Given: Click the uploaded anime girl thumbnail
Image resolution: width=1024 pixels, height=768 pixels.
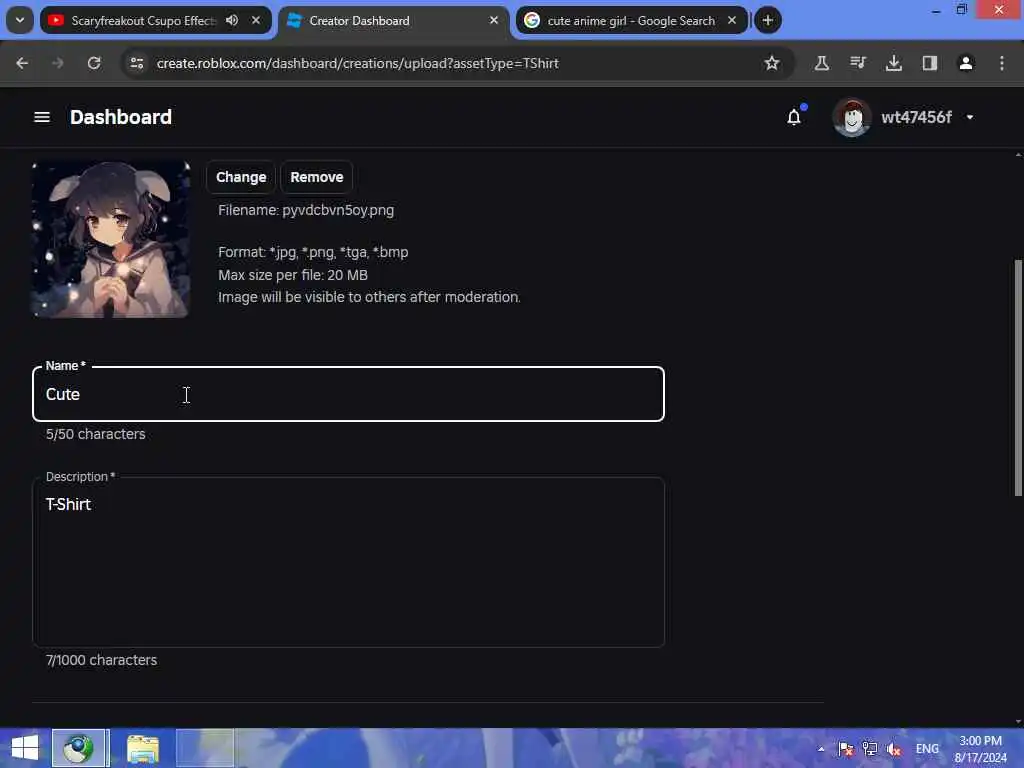Looking at the screenshot, I should tap(111, 240).
